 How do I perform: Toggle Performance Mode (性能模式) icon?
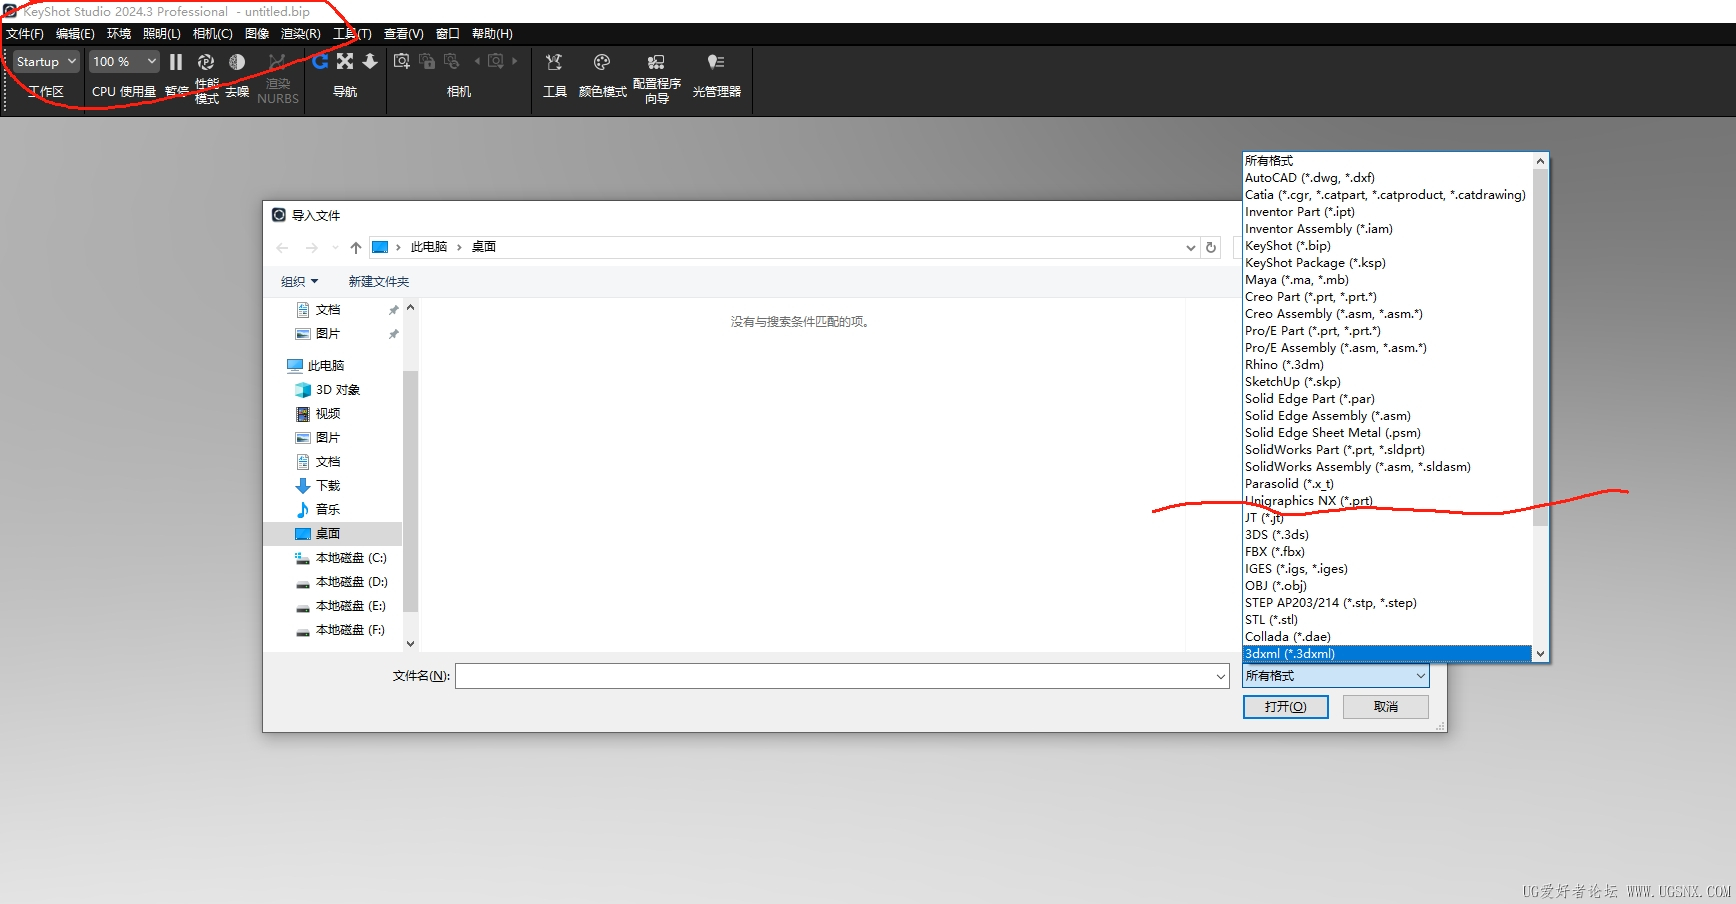pos(206,62)
